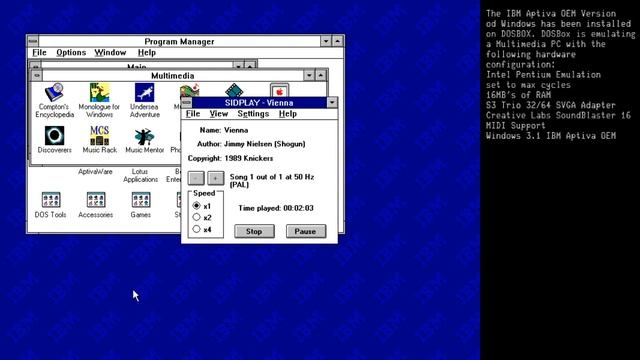Open Program Manager Window menu

pyautogui.click(x=110, y=53)
